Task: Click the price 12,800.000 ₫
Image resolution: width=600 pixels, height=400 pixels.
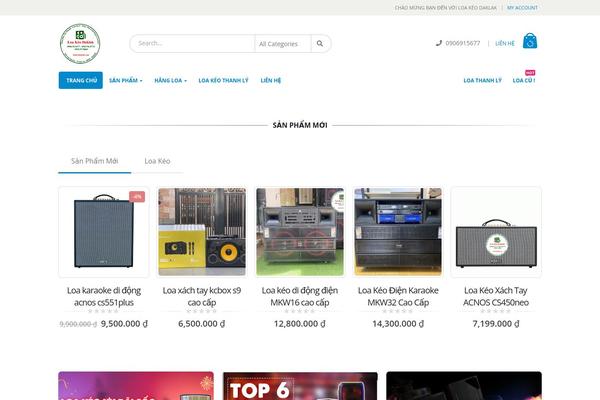Action: pos(300,324)
